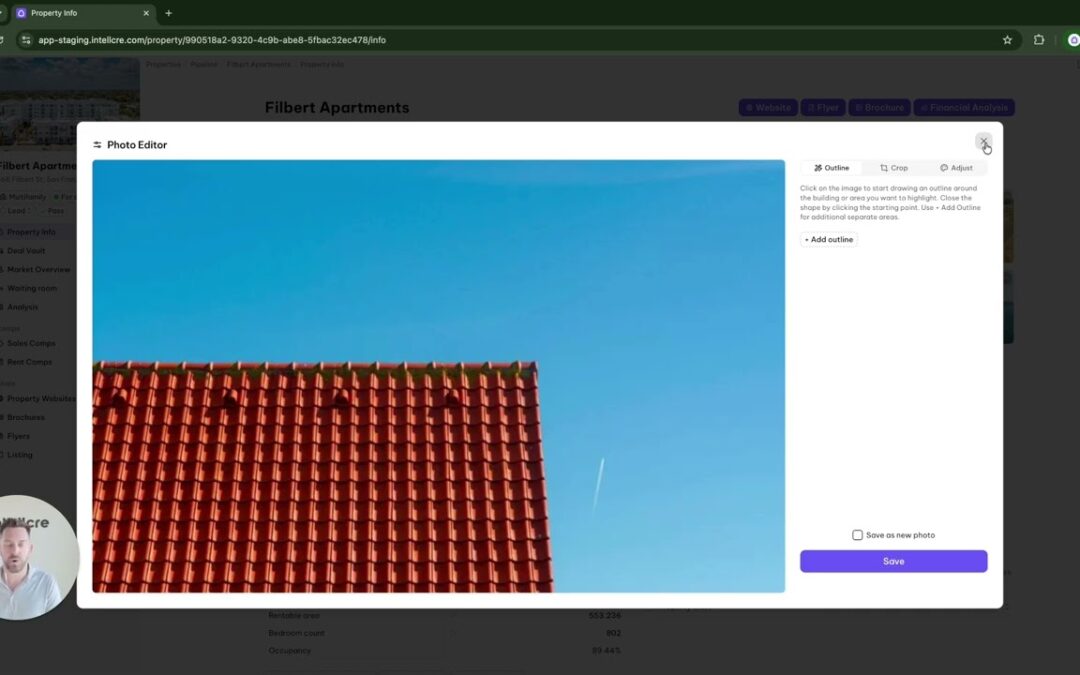Open Listing in the sidebar
The height and width of the screenshot is (675, 1080).
[x=19, y=455]
